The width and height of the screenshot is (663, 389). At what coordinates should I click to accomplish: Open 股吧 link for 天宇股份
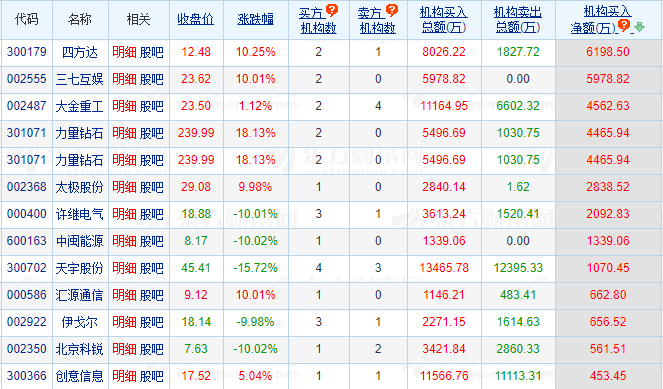151,268
